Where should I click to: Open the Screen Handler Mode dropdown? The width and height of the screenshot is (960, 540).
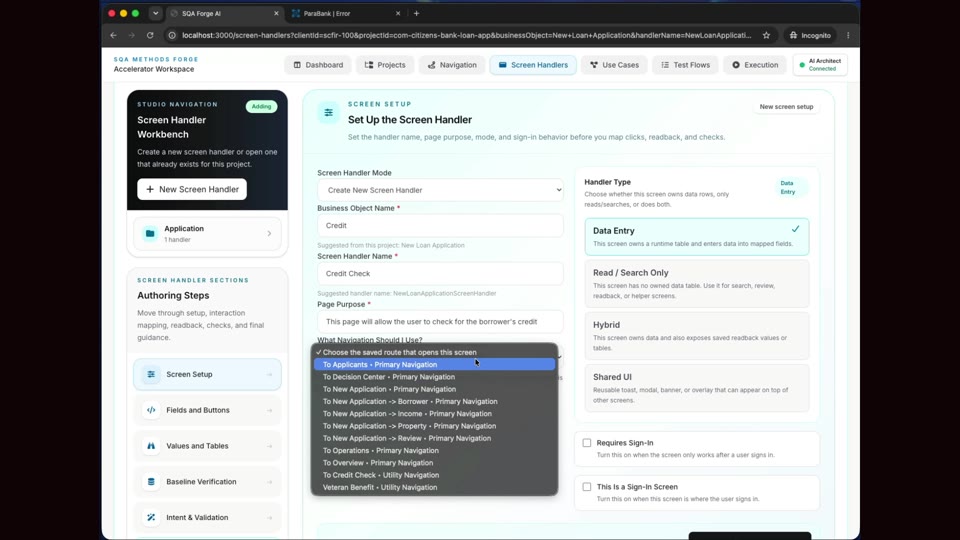coord(440,190)
